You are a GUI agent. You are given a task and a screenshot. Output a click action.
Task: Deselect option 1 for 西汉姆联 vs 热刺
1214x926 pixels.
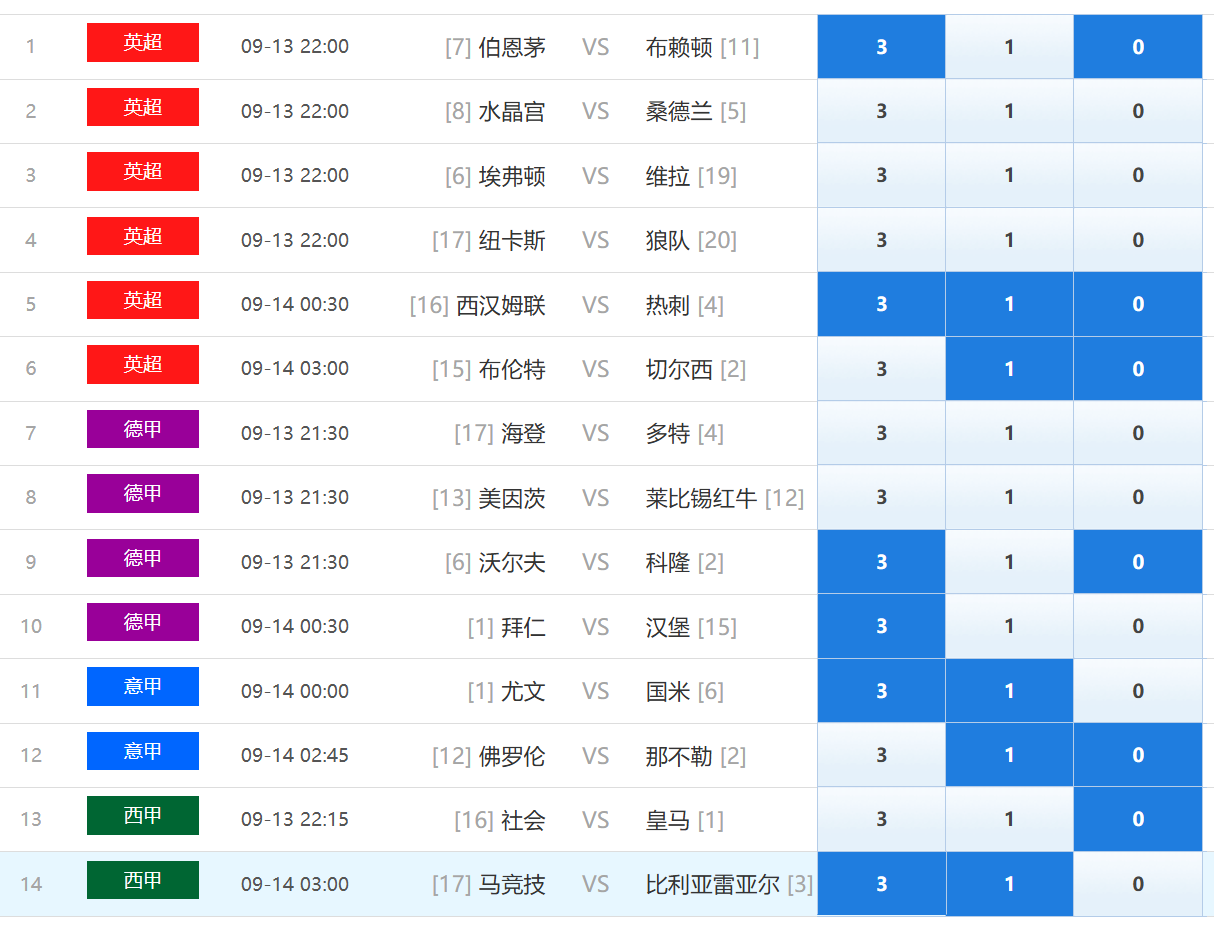pyautogui.click(x=1009, y=304)
